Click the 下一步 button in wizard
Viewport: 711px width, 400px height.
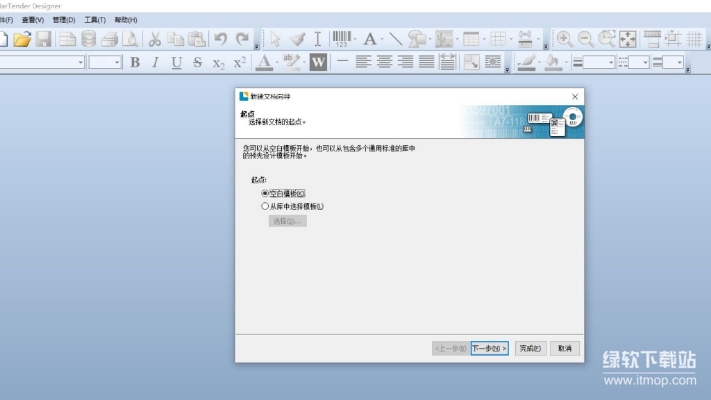(x=490, y=348)
